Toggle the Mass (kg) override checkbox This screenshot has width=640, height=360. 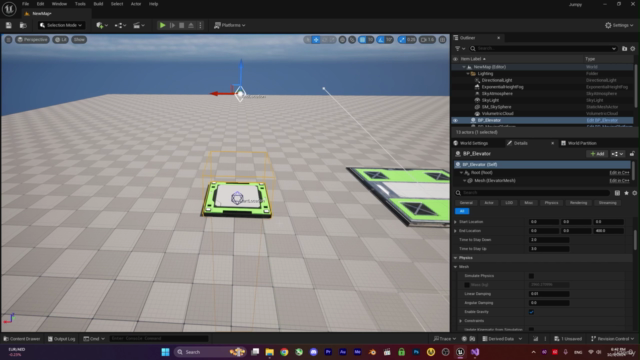[467, 285]
